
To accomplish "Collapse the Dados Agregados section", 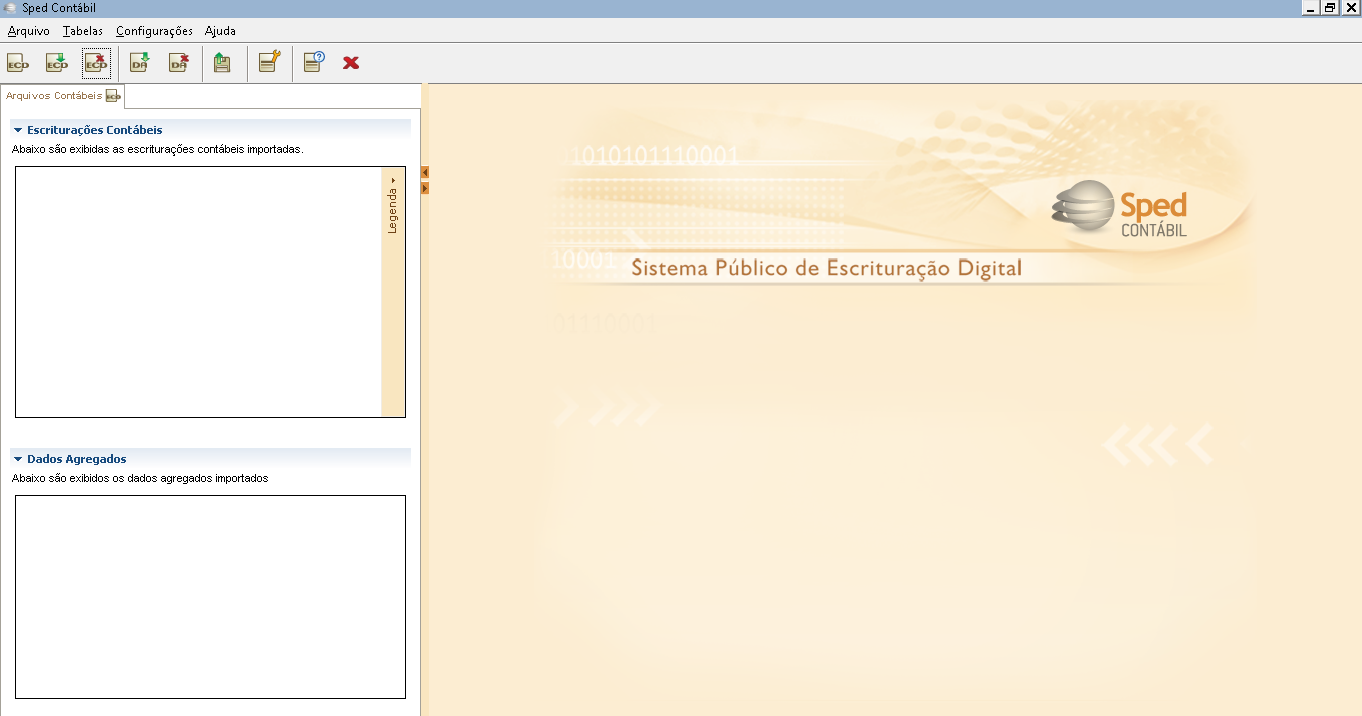I will [x=18, y=459].
